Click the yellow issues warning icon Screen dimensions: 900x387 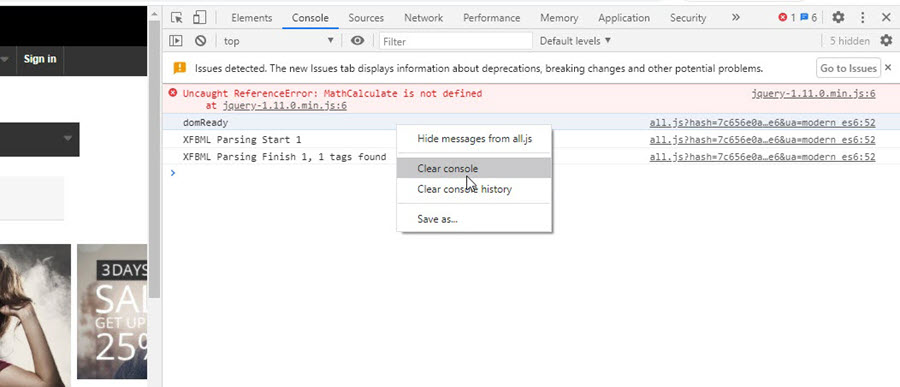pyautogui.click(x=180, y=68)
